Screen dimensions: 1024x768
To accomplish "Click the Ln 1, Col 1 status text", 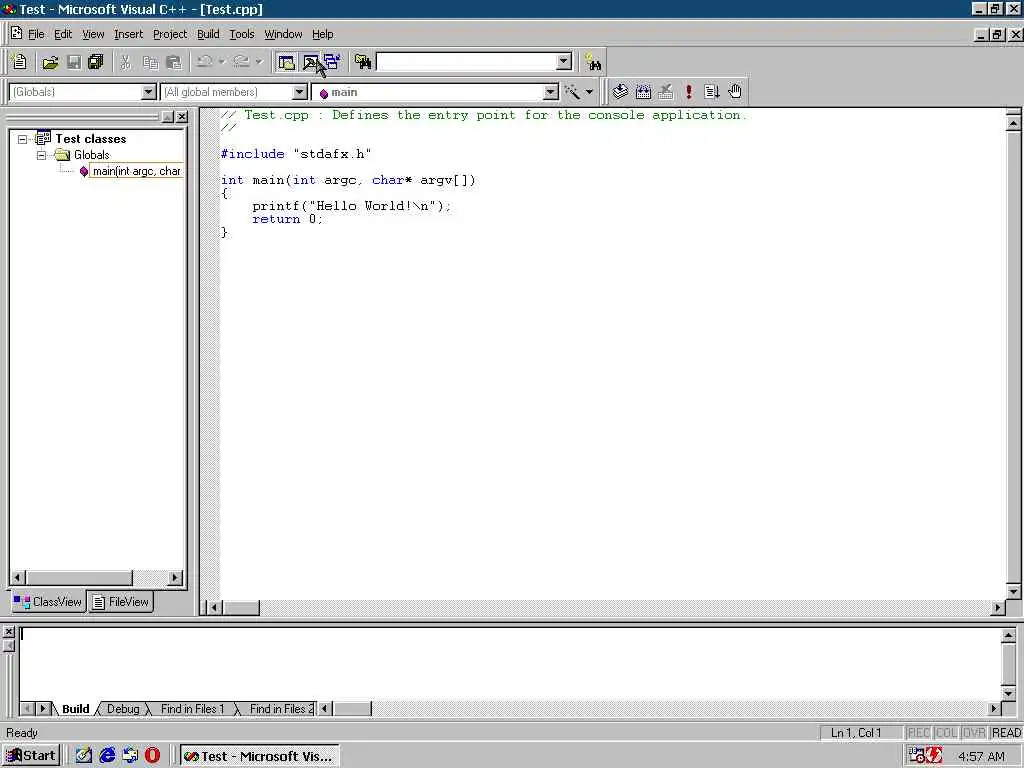I will coord(856,733).
